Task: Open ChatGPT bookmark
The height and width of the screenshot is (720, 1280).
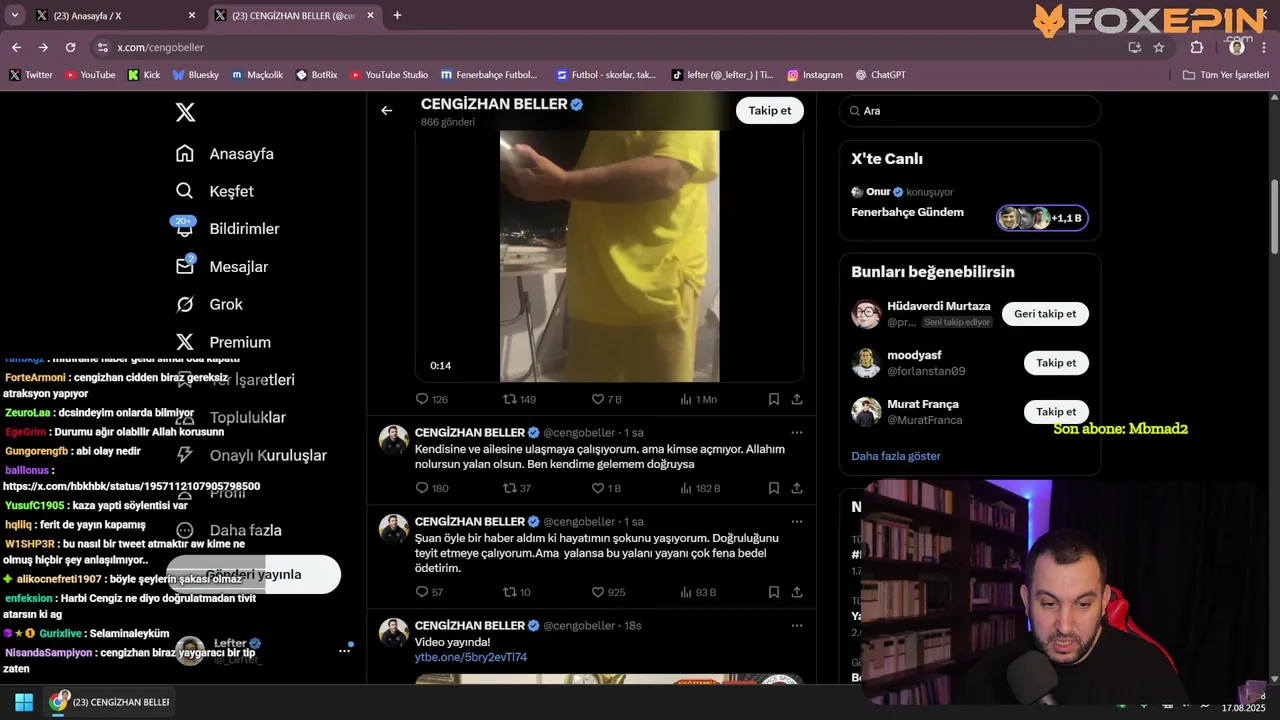Action: tap(881, 75)
